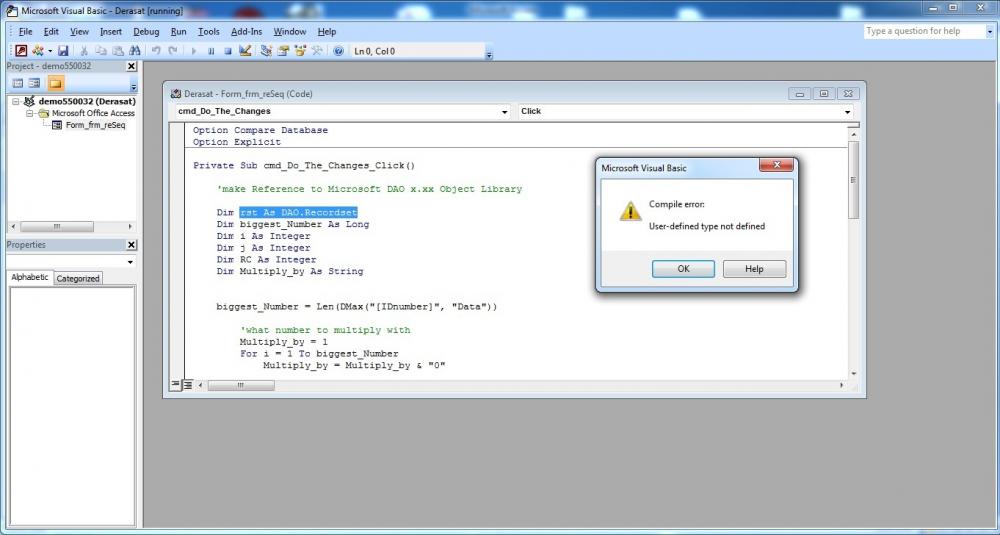Image resolution: width=1000 pixels, height=535 pixels.
Task: Switch to the Categorized properties tab
Action: pyautogui.click(x=78, y=279)
